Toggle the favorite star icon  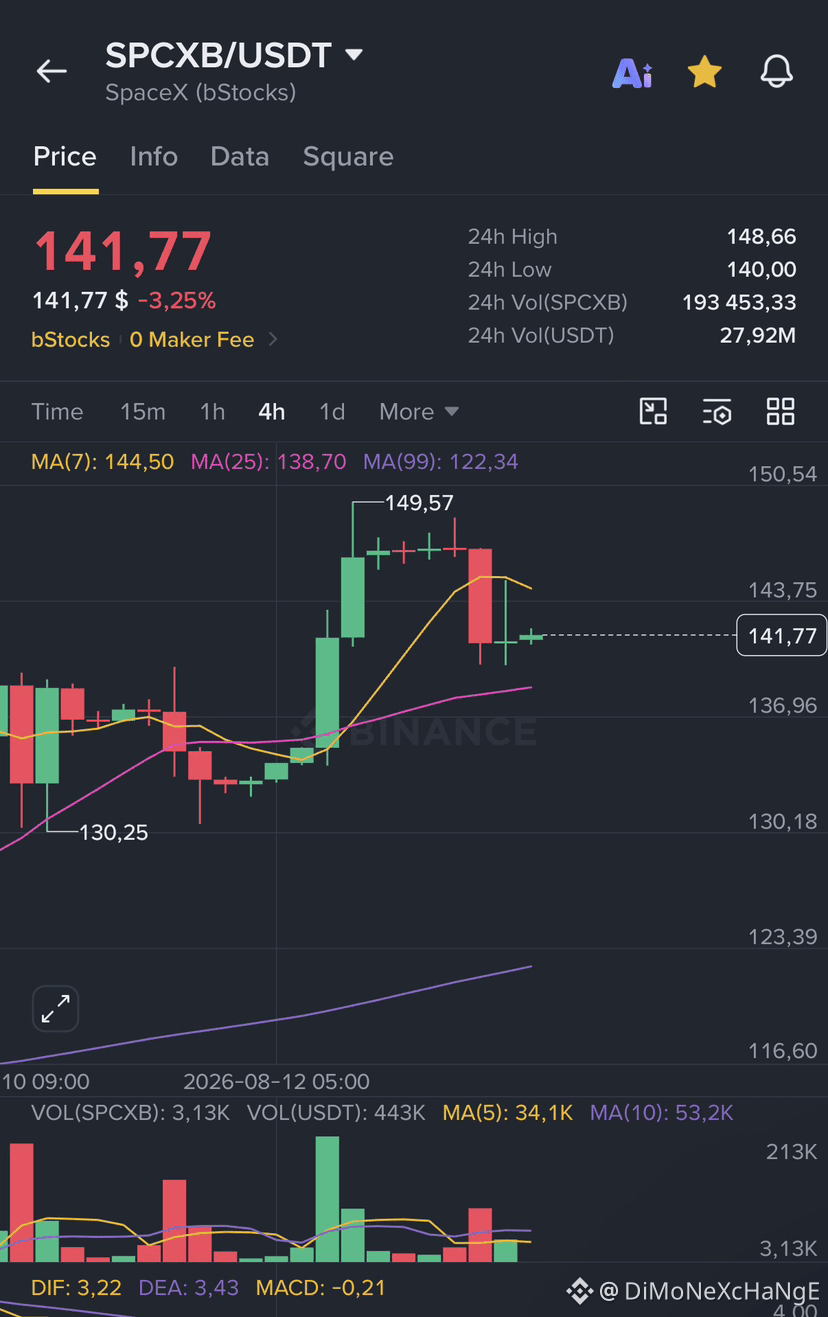click(705, 72)
